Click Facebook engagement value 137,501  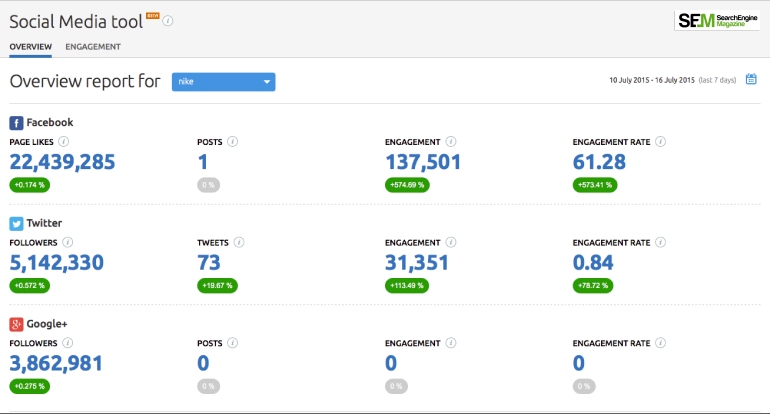click(423, 162)
